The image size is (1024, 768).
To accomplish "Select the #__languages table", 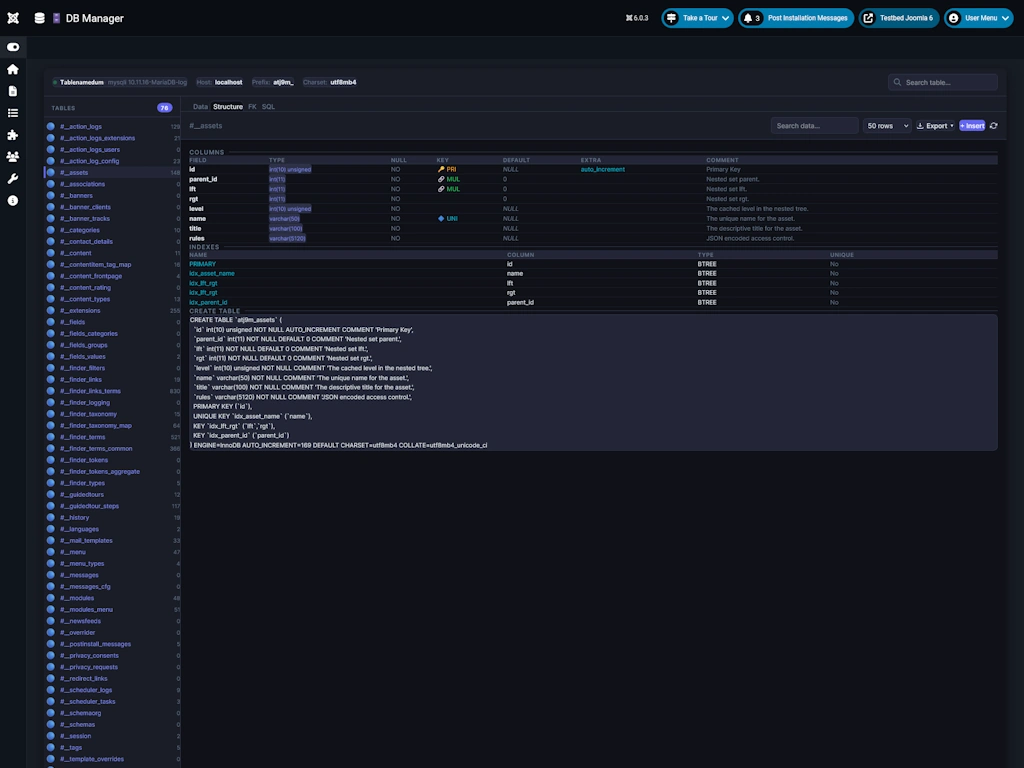I will (112, 529).
